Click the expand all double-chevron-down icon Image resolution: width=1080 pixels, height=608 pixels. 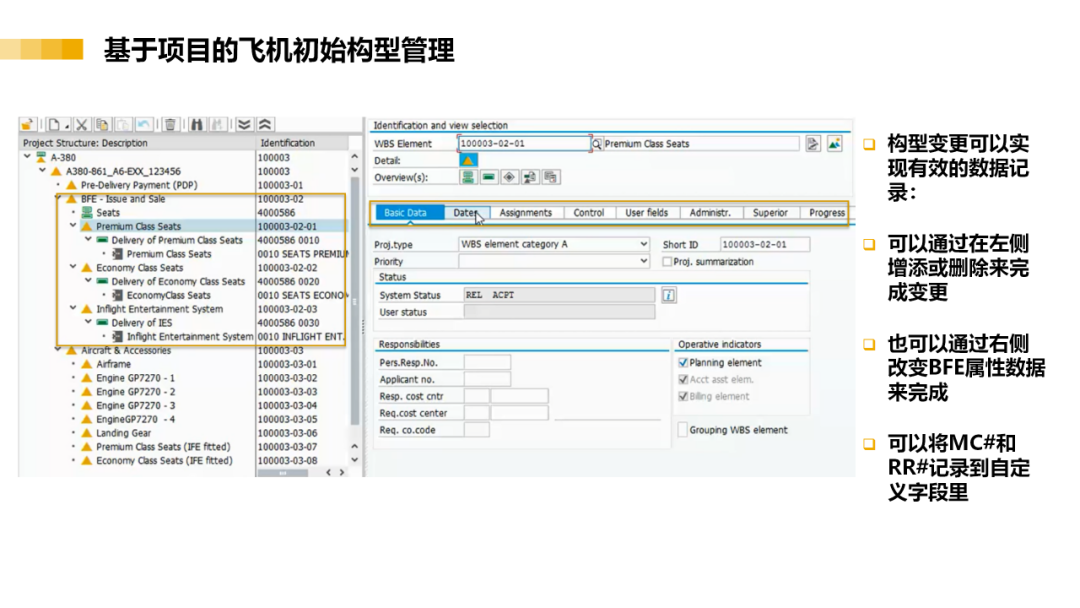click(245, 125)
